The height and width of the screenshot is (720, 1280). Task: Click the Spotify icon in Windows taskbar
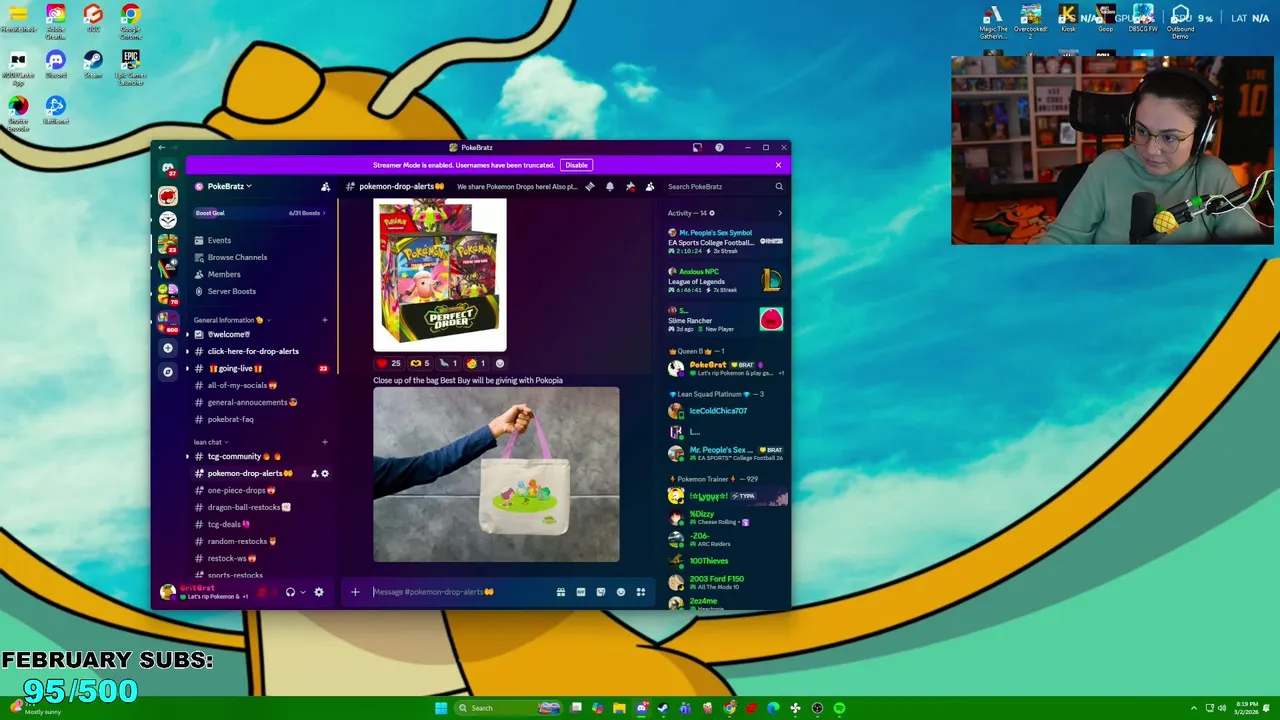[x=839, y=708]
